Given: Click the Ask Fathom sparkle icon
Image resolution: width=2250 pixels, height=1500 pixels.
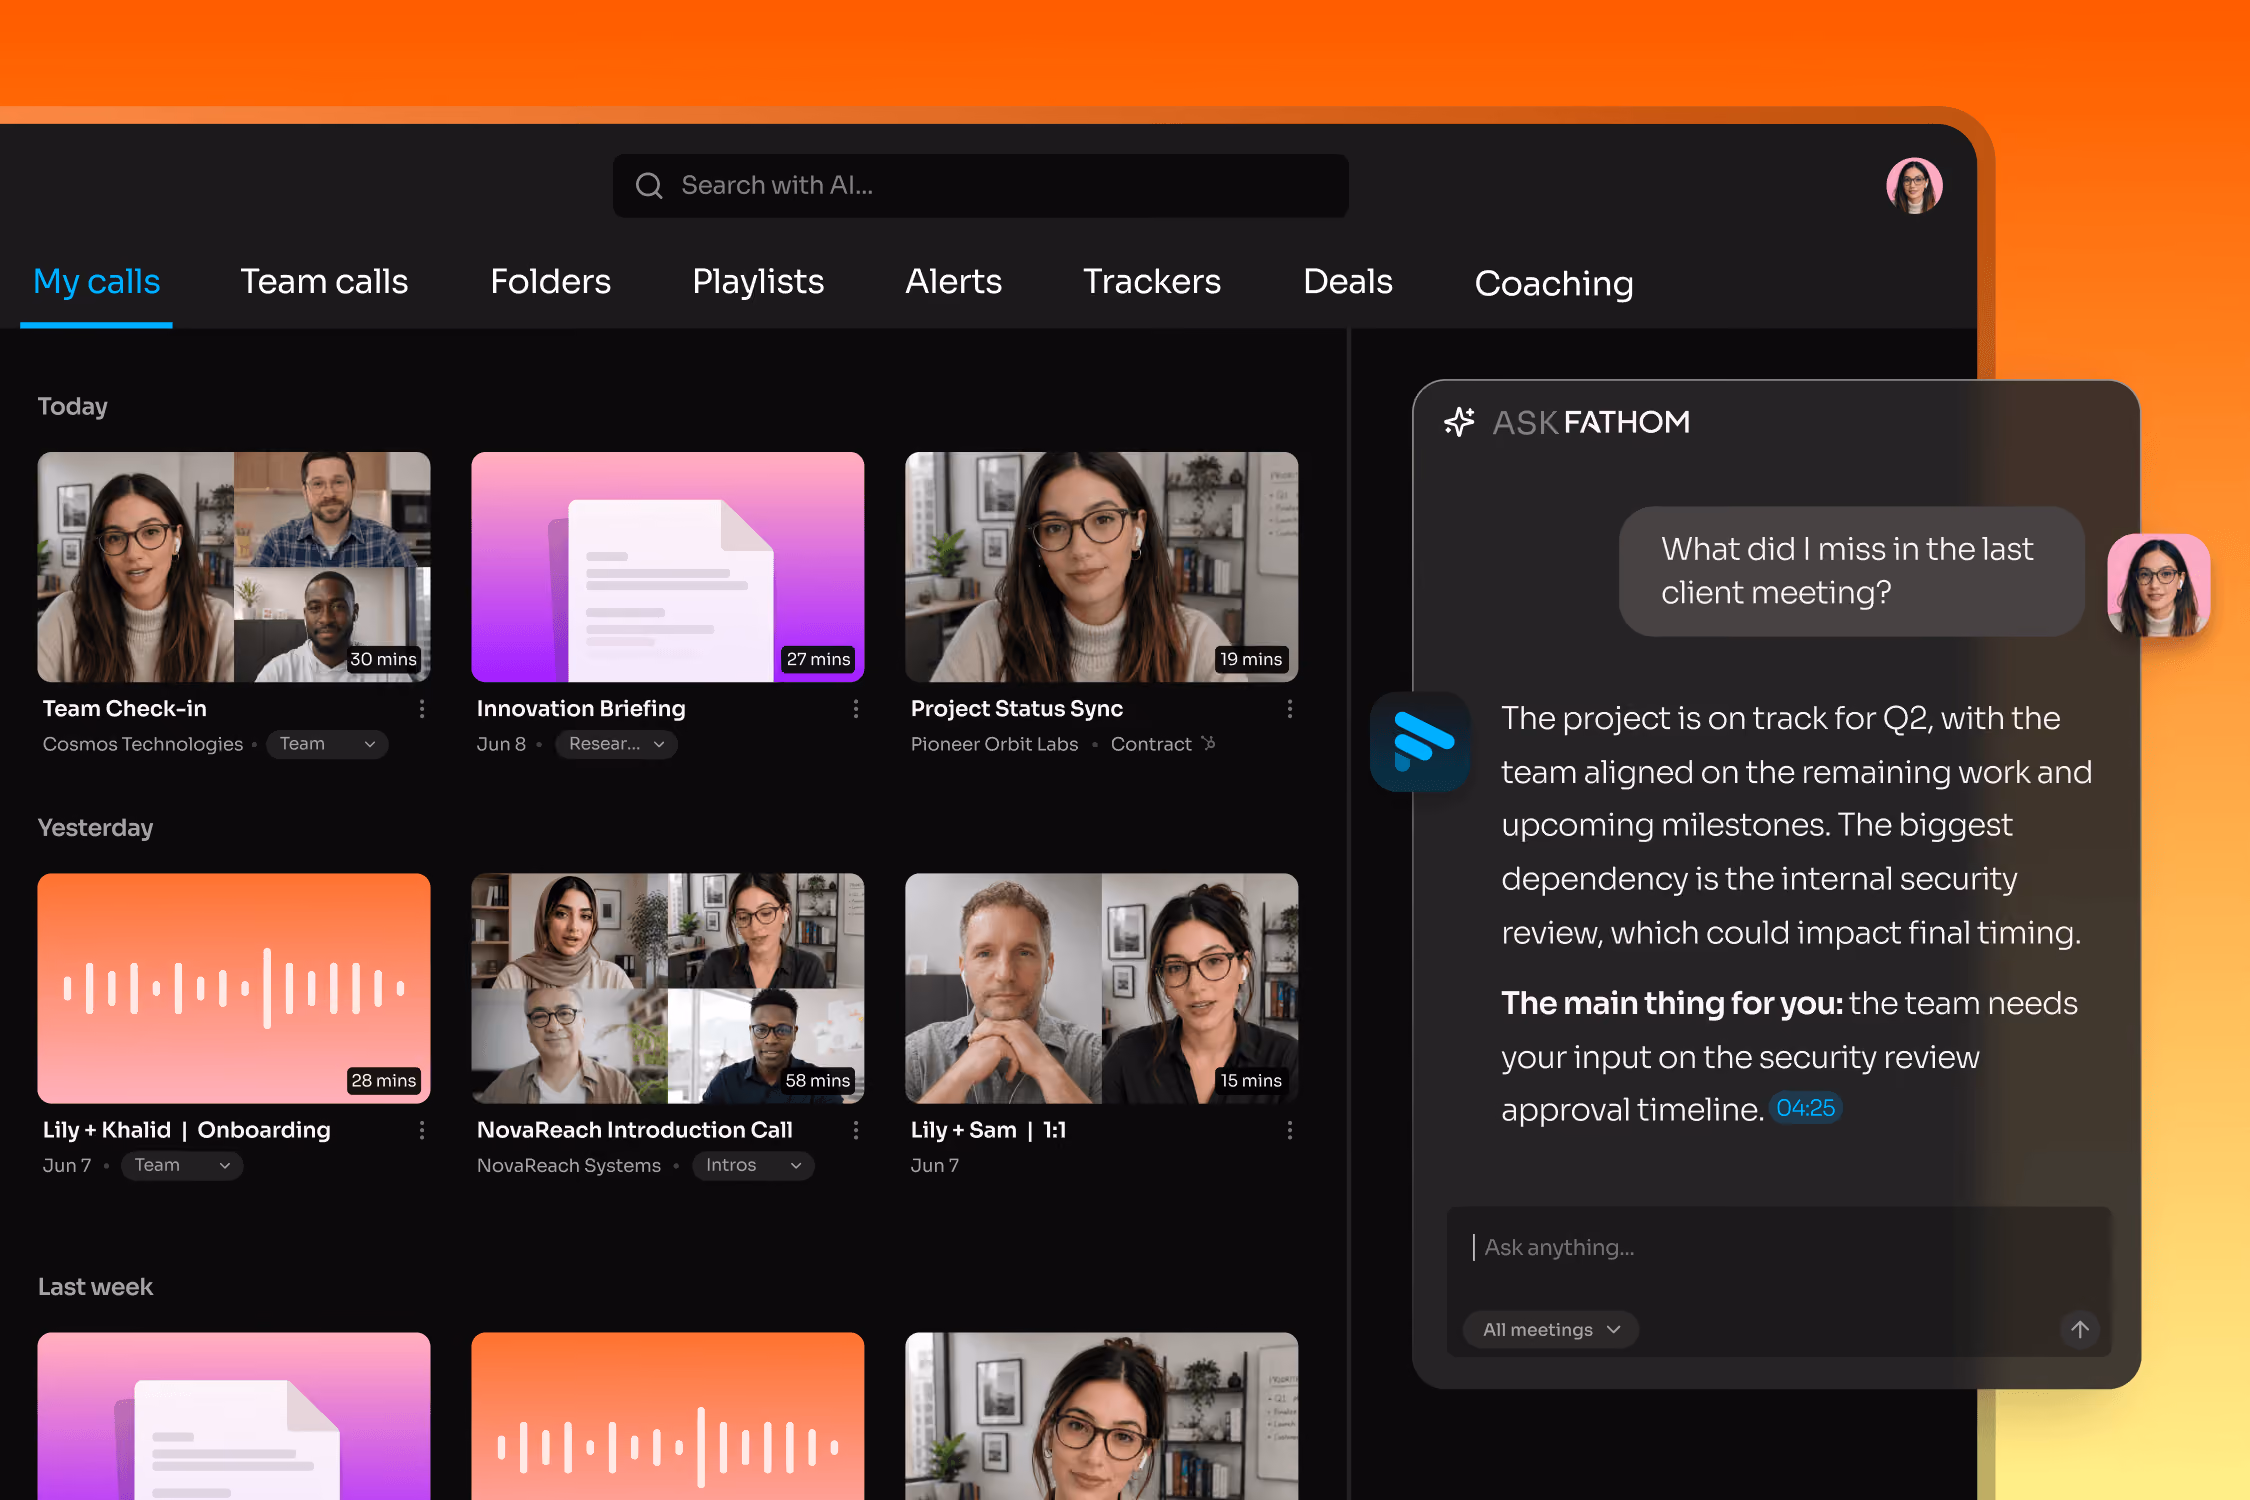Looking at the screenshot, I should [x=1460, y=422].
